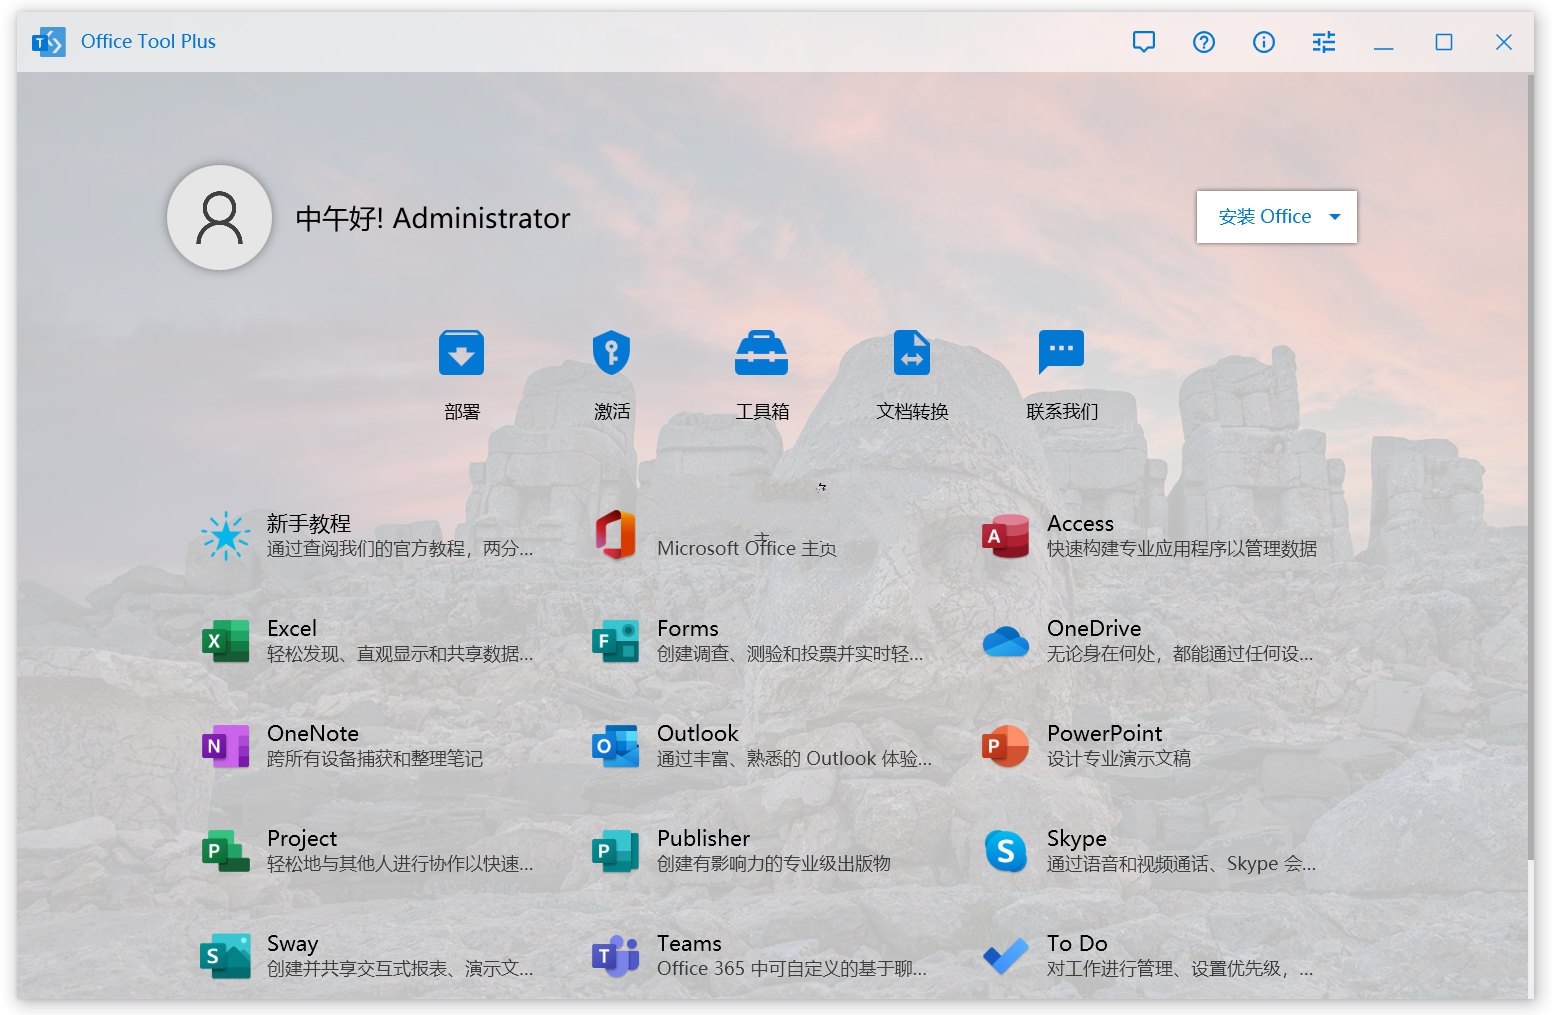
Task: Open the 新手教程 title link
Action: click(308, 523)
